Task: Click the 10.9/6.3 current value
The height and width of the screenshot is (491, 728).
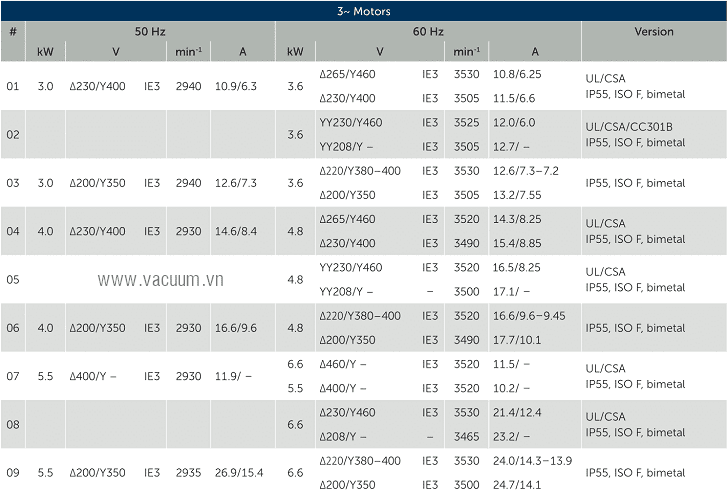Action: [x=236, y=87]
